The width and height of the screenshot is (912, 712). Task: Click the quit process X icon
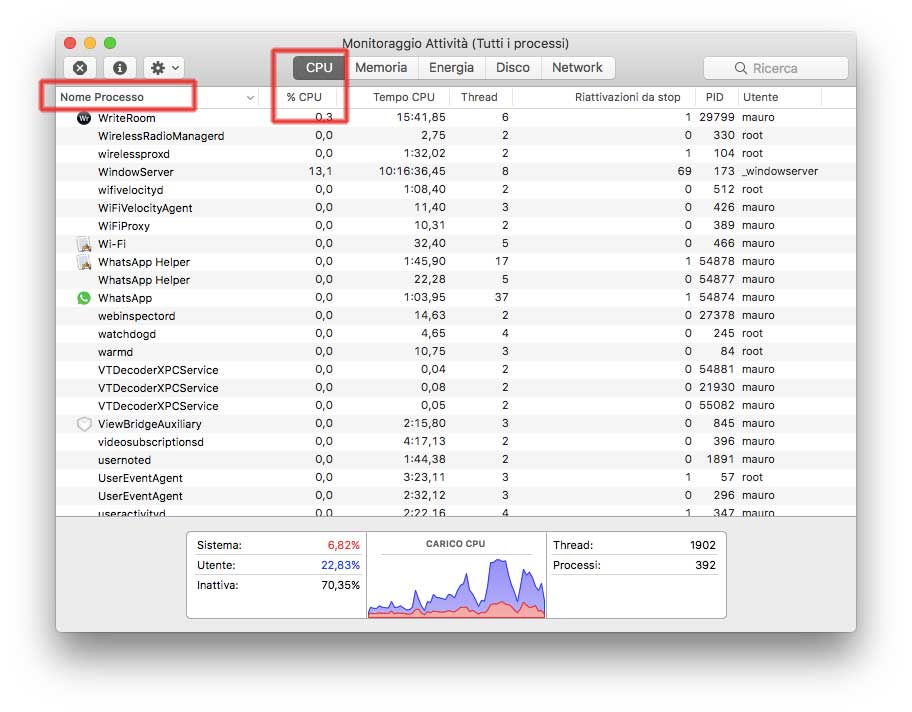tap(80, 68)
